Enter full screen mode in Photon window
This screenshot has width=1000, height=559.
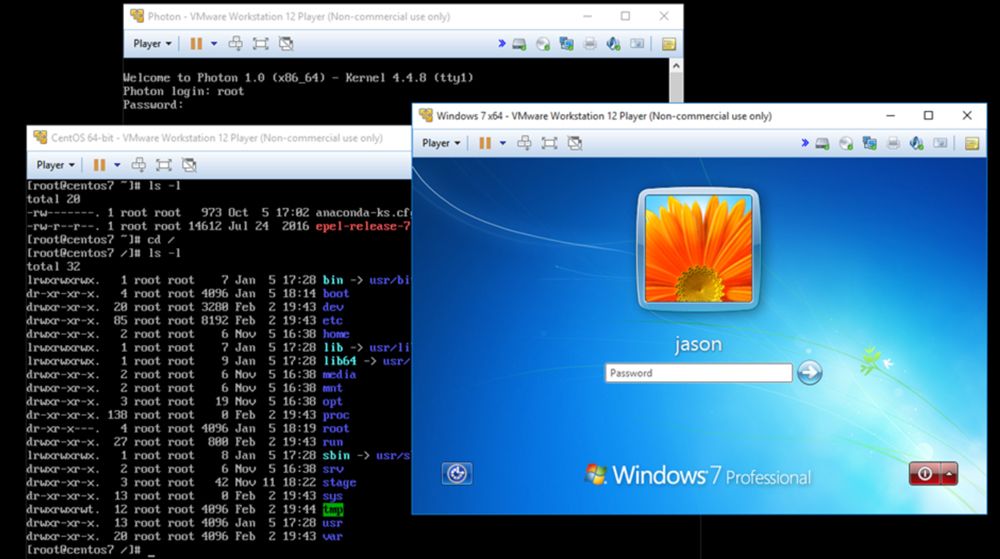(x=260, y=44)
